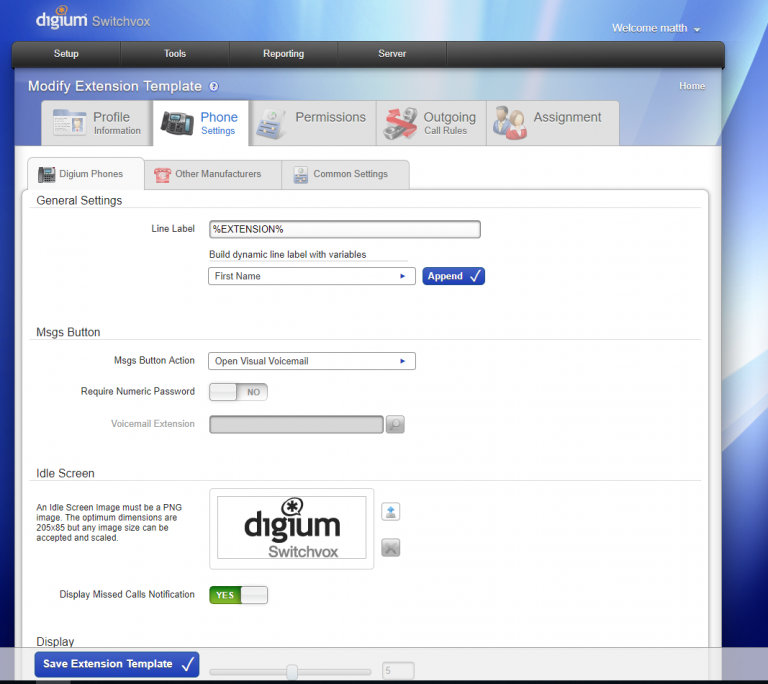Select the Common Settings sub-tab
This screenshot has width=768, height=684.
(345, 174)
